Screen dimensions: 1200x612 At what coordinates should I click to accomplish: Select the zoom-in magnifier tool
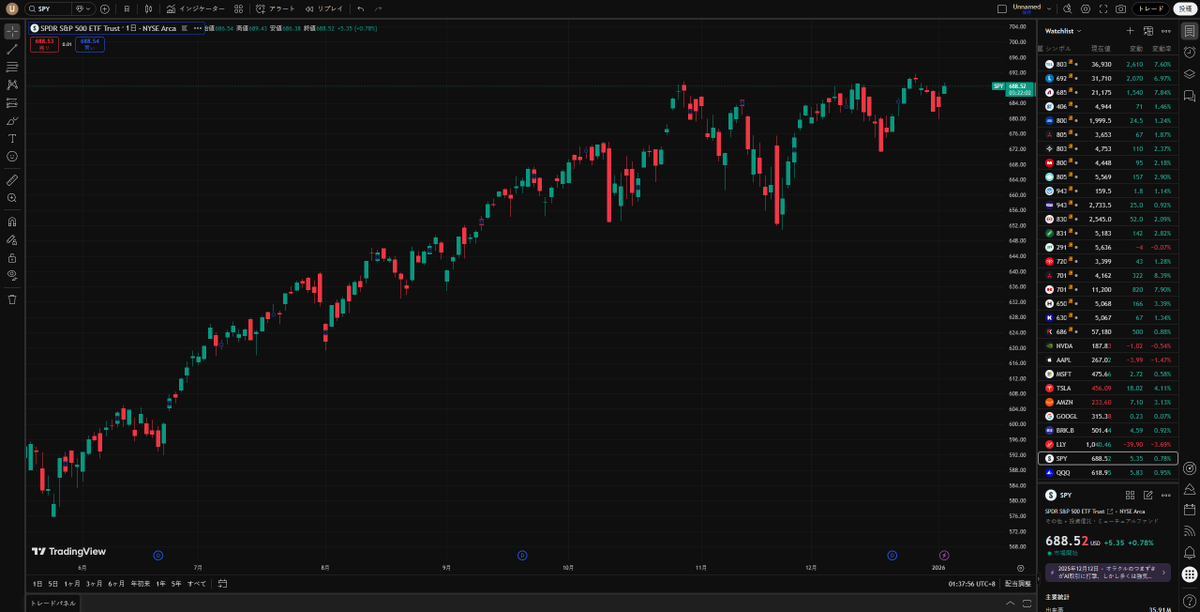[12, 198]
